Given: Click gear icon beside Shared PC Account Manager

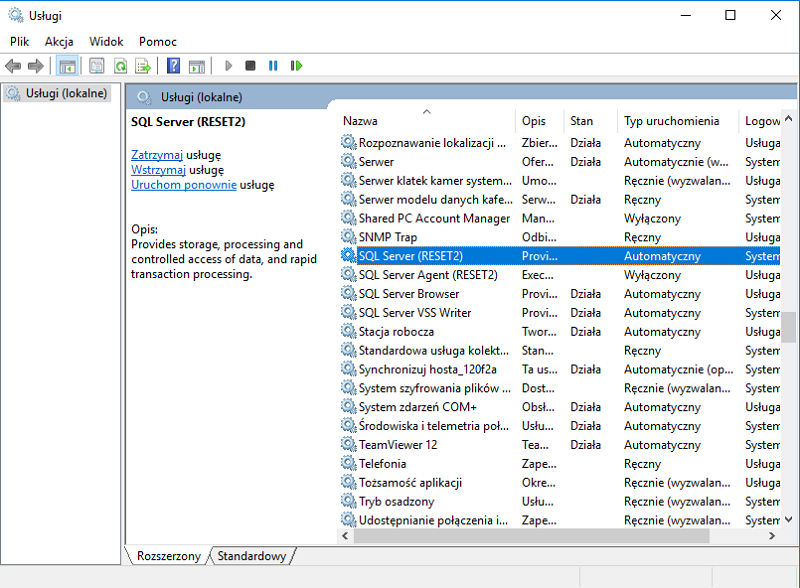Looking at the screenshot, I should coord(348,217).
